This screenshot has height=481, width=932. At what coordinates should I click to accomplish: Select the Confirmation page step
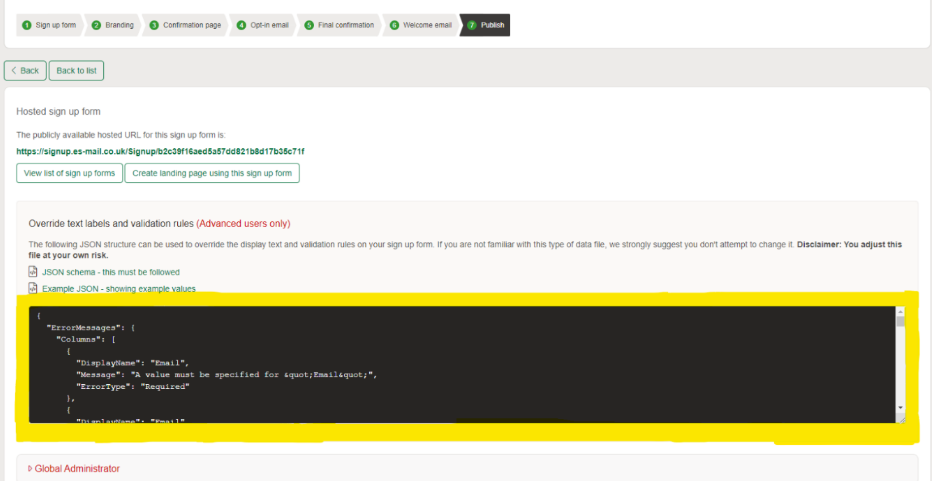pyautogui.click(x=187, y=26)
